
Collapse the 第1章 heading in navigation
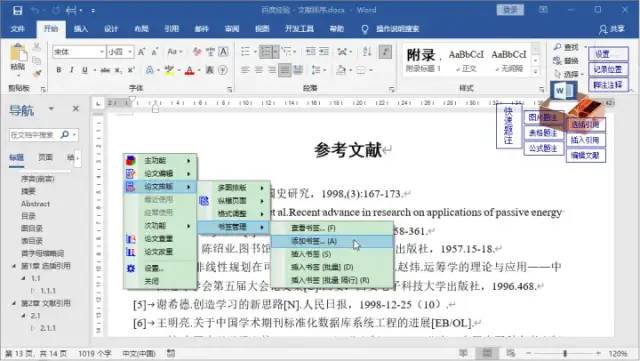click(x=14, y=266)
